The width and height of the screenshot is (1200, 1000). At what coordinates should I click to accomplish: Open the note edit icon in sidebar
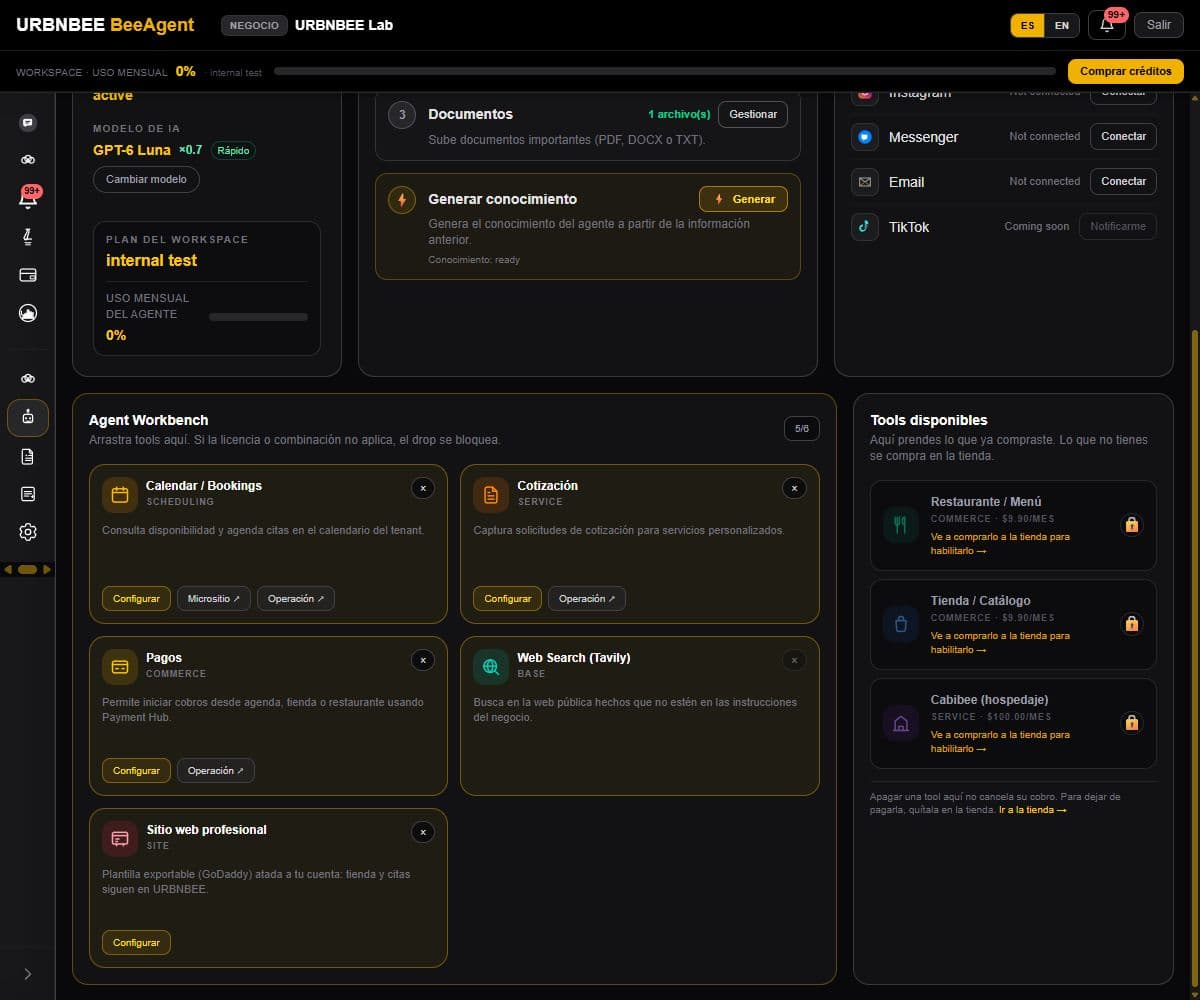coord(28,494)
